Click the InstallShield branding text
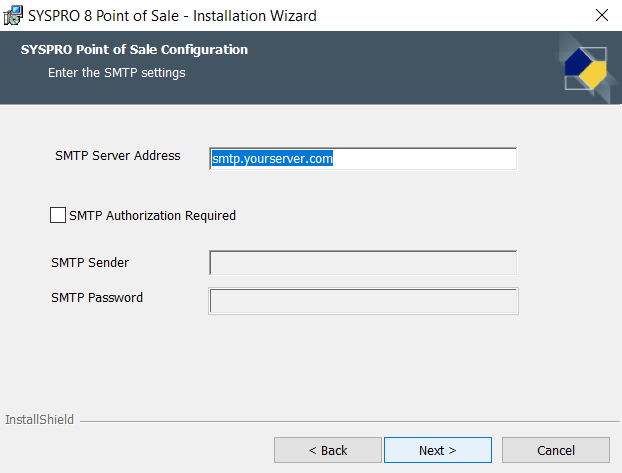This screenshot has width=622, height=473. click(x=39, y=420)
